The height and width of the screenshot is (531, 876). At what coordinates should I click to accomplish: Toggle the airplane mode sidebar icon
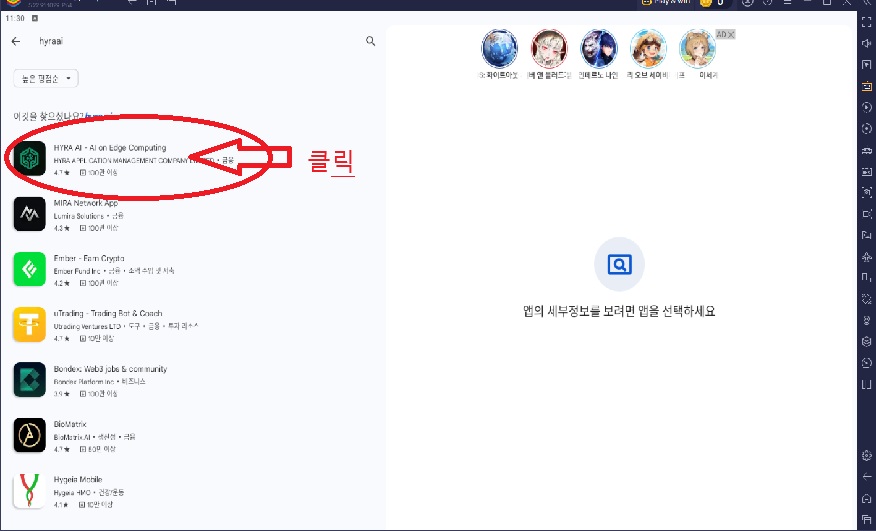point(867,257)
